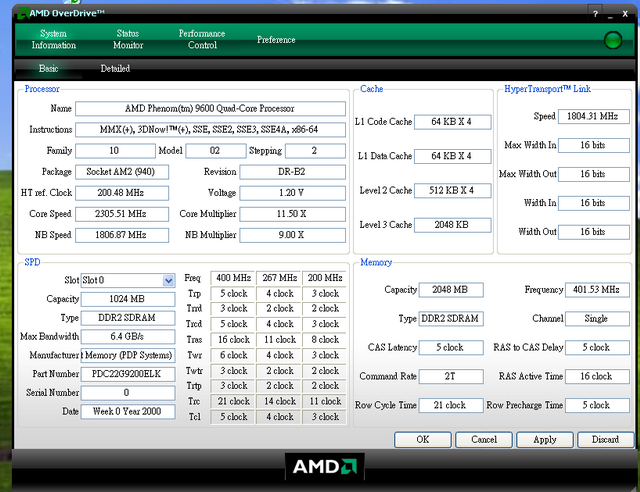The height and width of the screenshot is (492, 640).
Task: Click the Max Width In value
Action: pyautogui.click(x=593, y=145)
